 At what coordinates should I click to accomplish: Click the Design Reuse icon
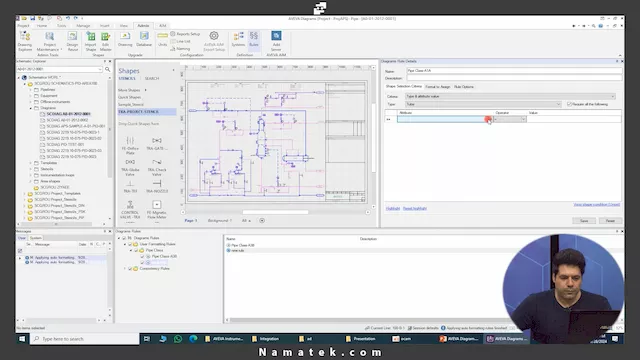tap(72, 41)
